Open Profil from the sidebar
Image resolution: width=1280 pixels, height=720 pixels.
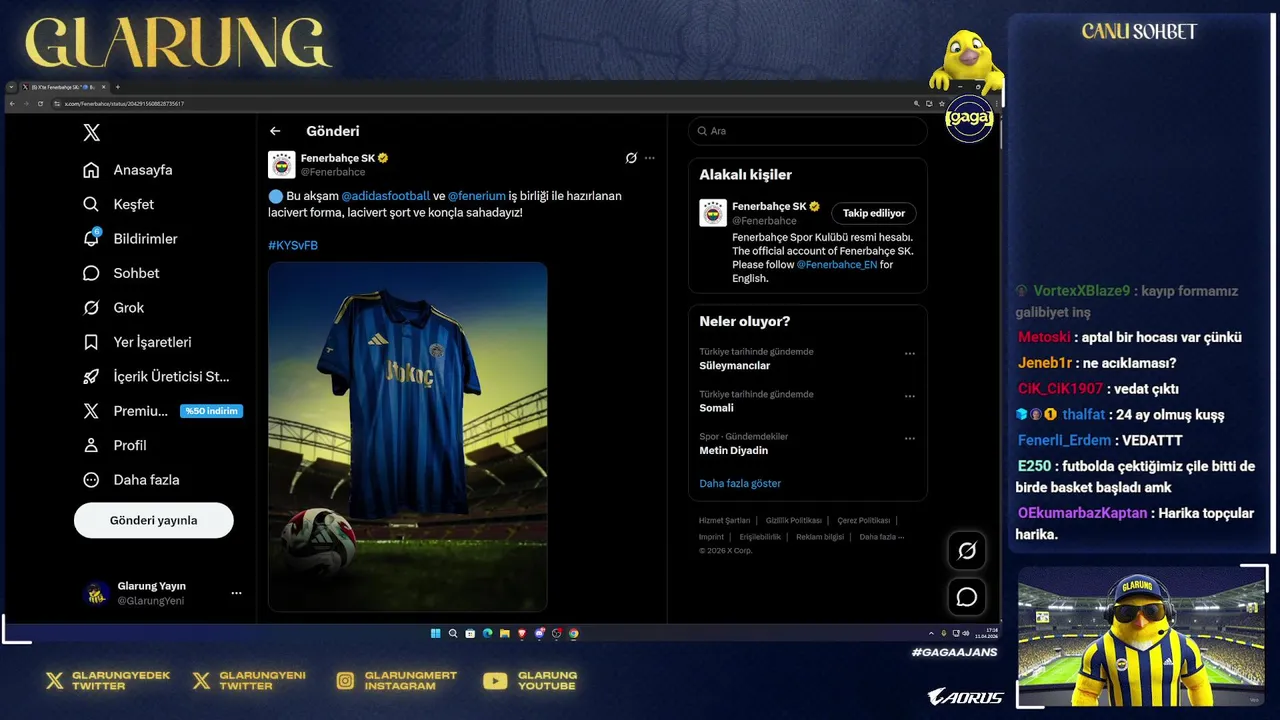[114, 445]
